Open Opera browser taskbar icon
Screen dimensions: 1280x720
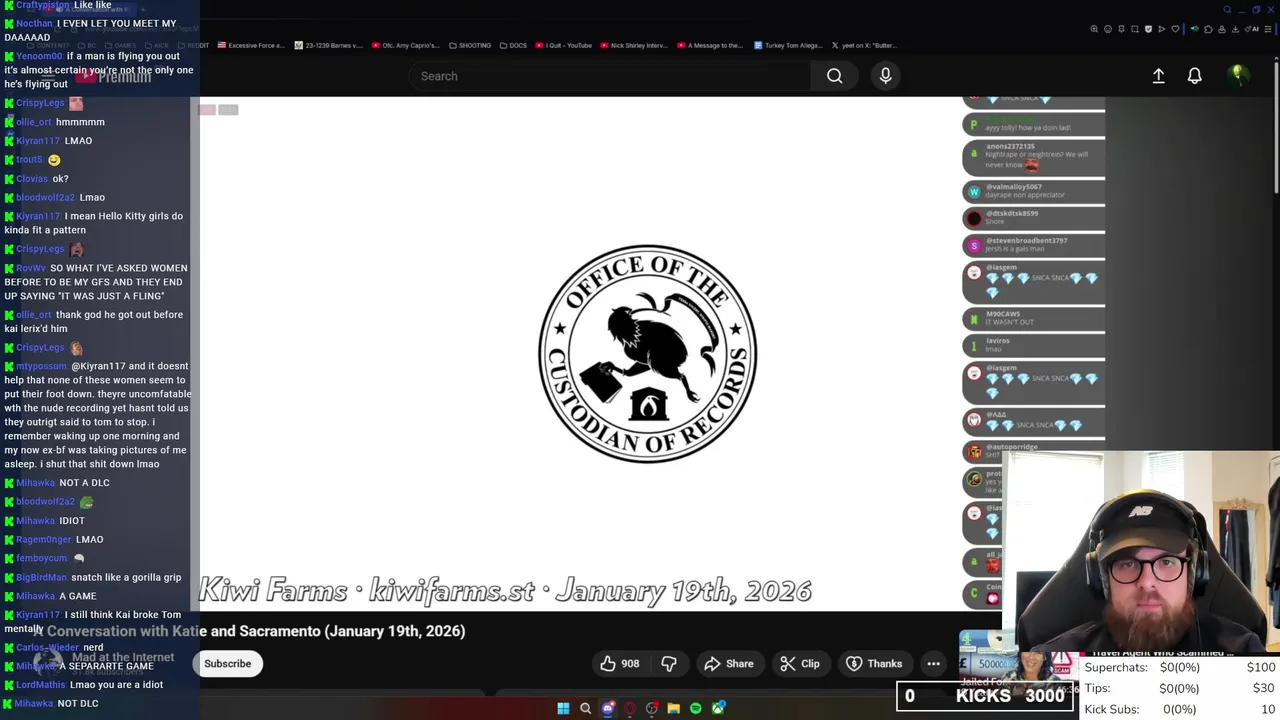(x=630, y=709)
